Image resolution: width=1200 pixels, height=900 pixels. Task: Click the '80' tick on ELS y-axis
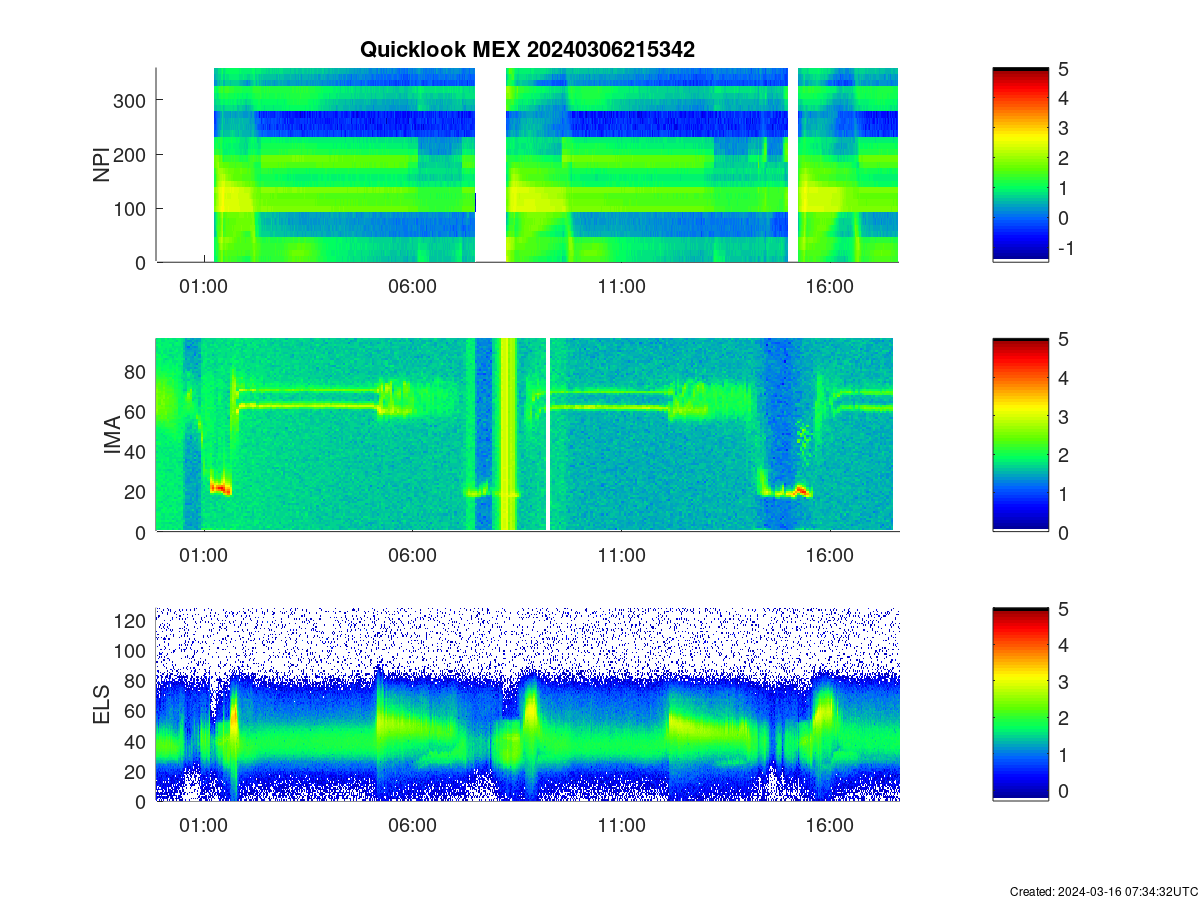coord(137,681)
